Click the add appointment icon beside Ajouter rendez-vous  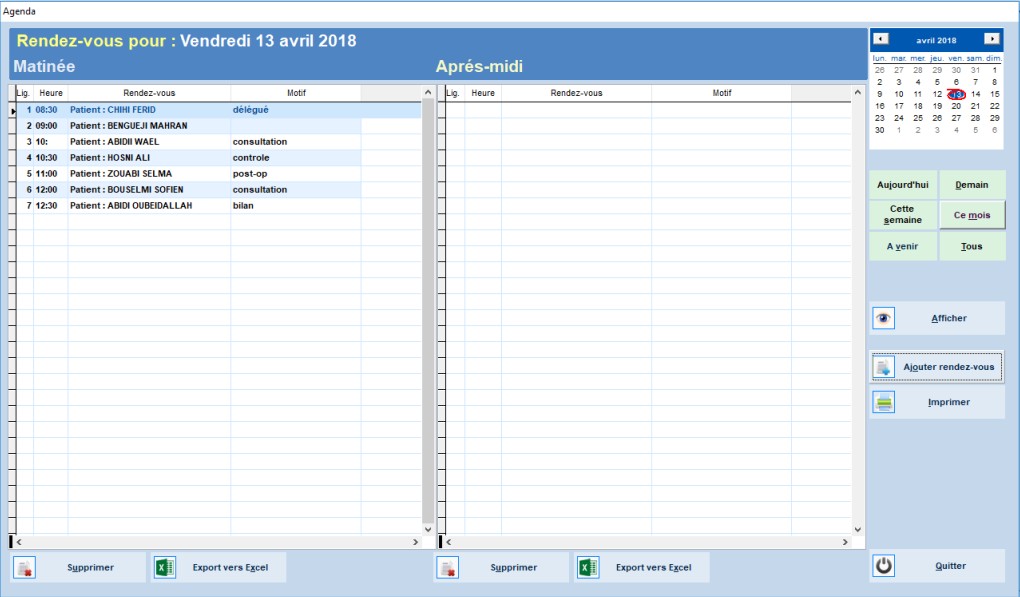[x=884, y=367]
